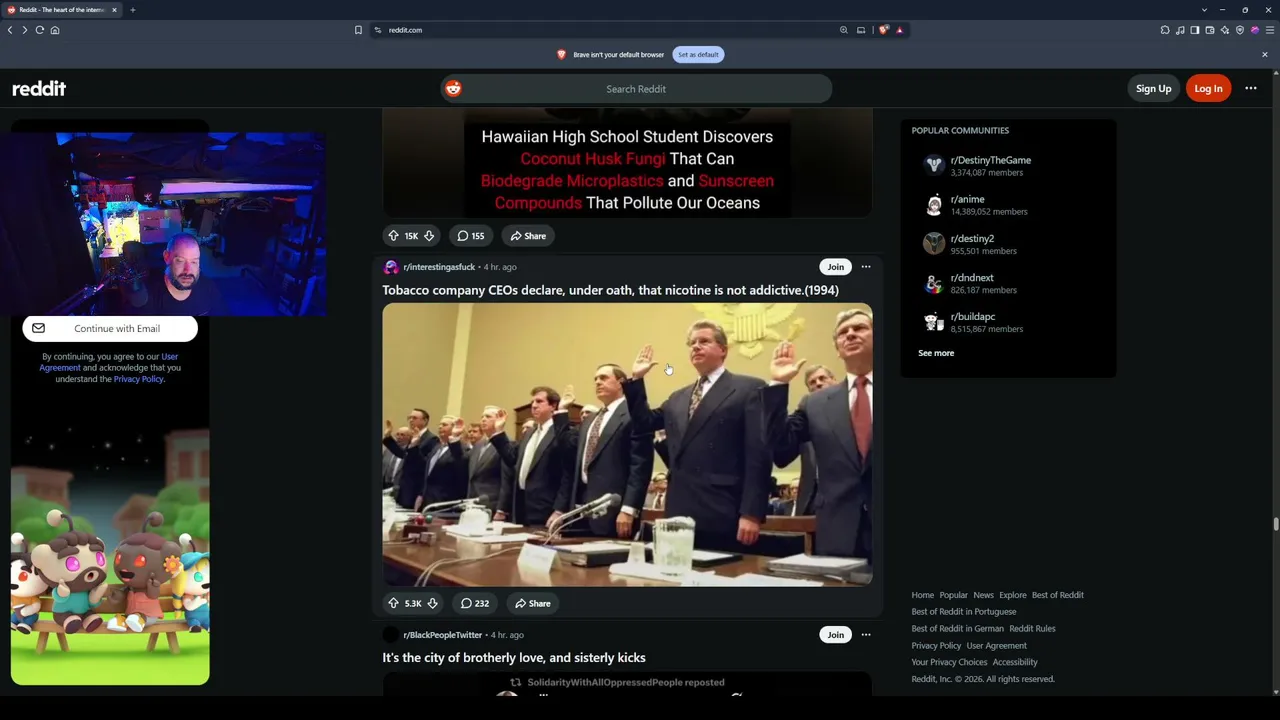The image size is (1280, 720).
Task: Click the page vertical scrollbar thumb
Action: tap(1276, 524)
